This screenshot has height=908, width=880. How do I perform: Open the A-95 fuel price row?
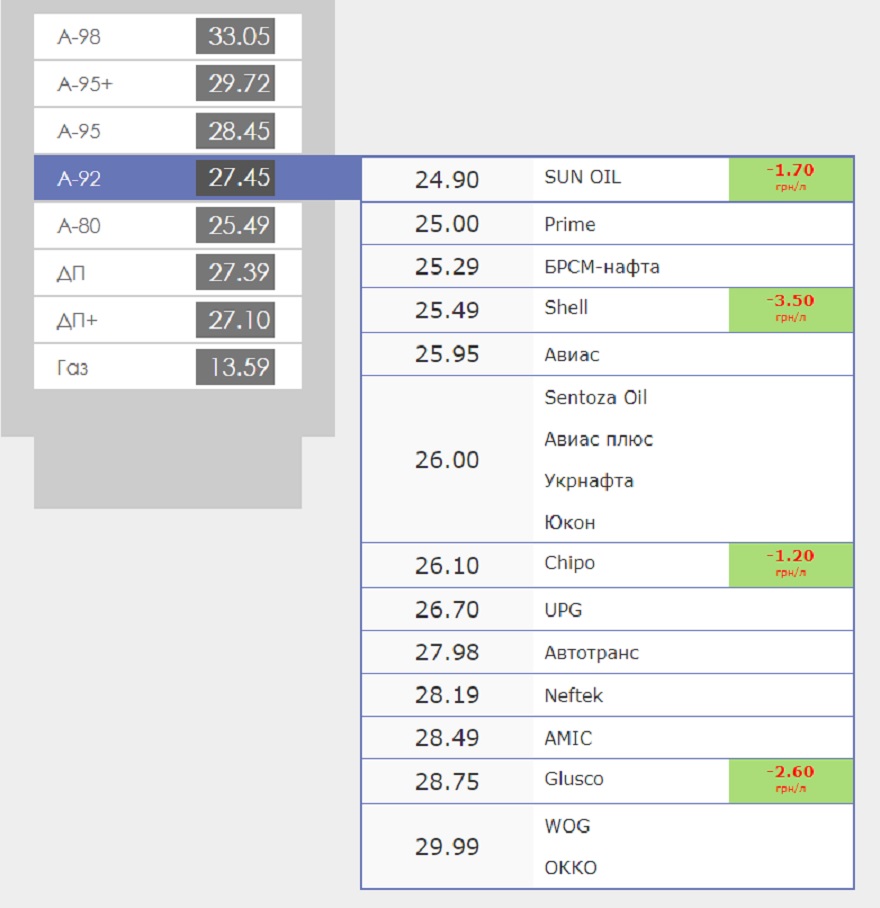pyautogui.click(x=168, y=131)
